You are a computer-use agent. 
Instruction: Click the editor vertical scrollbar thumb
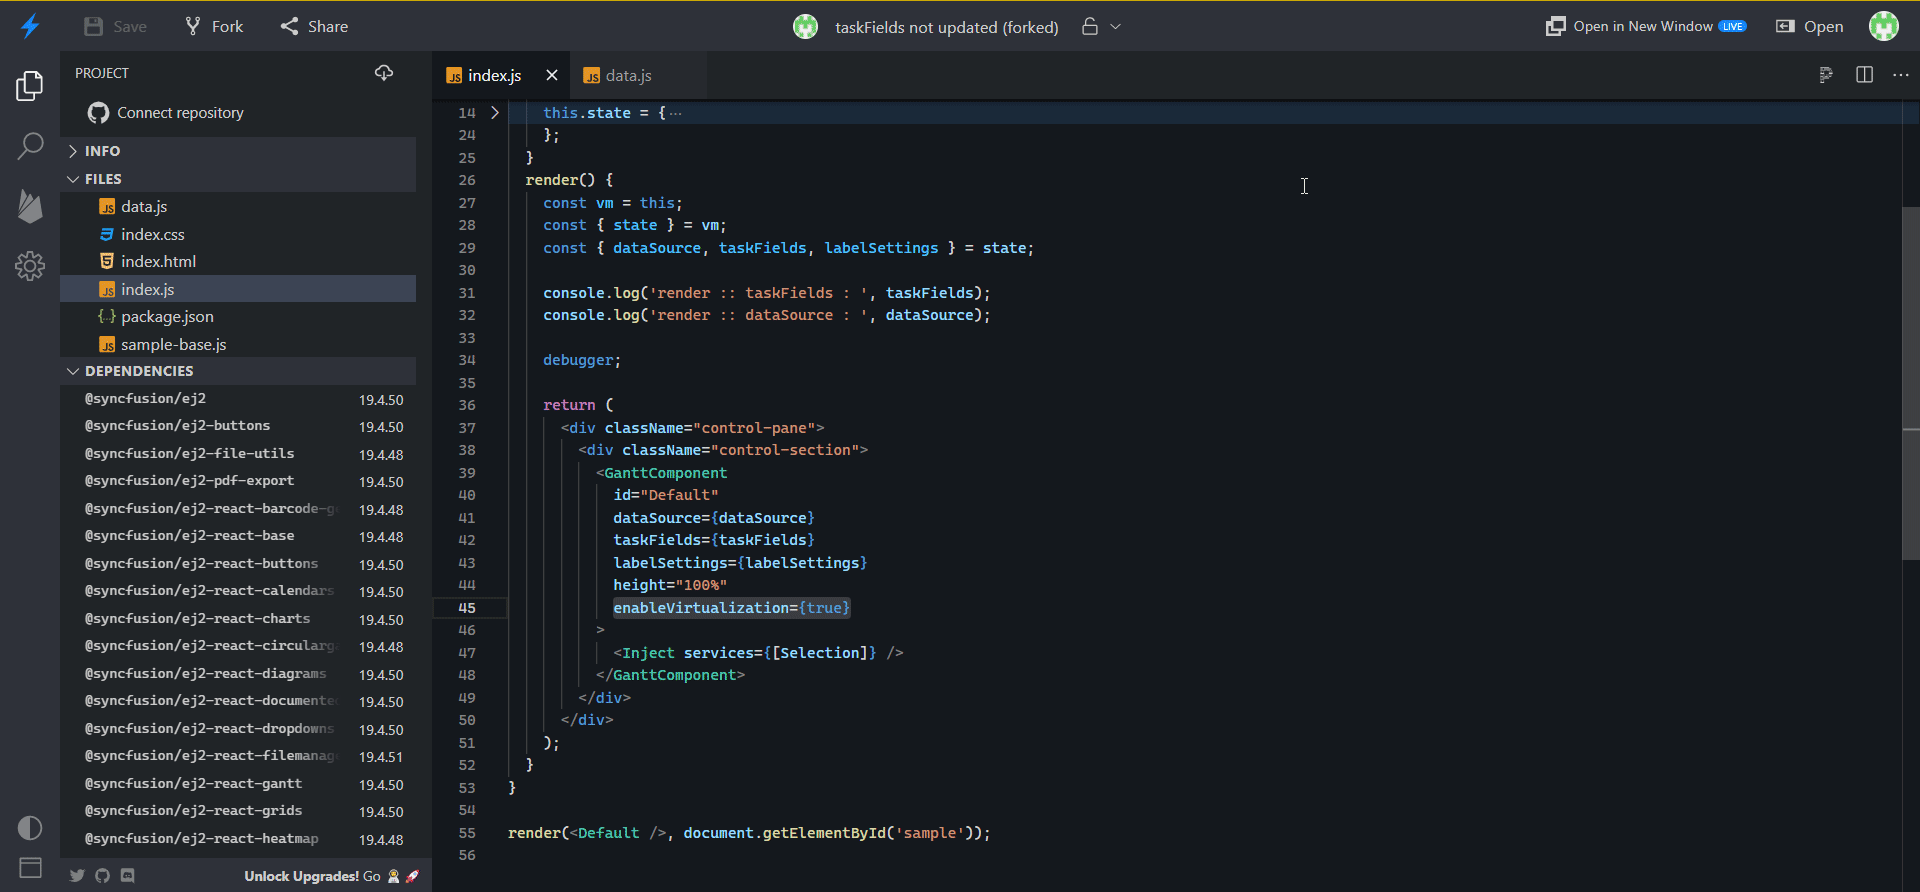1911,383
